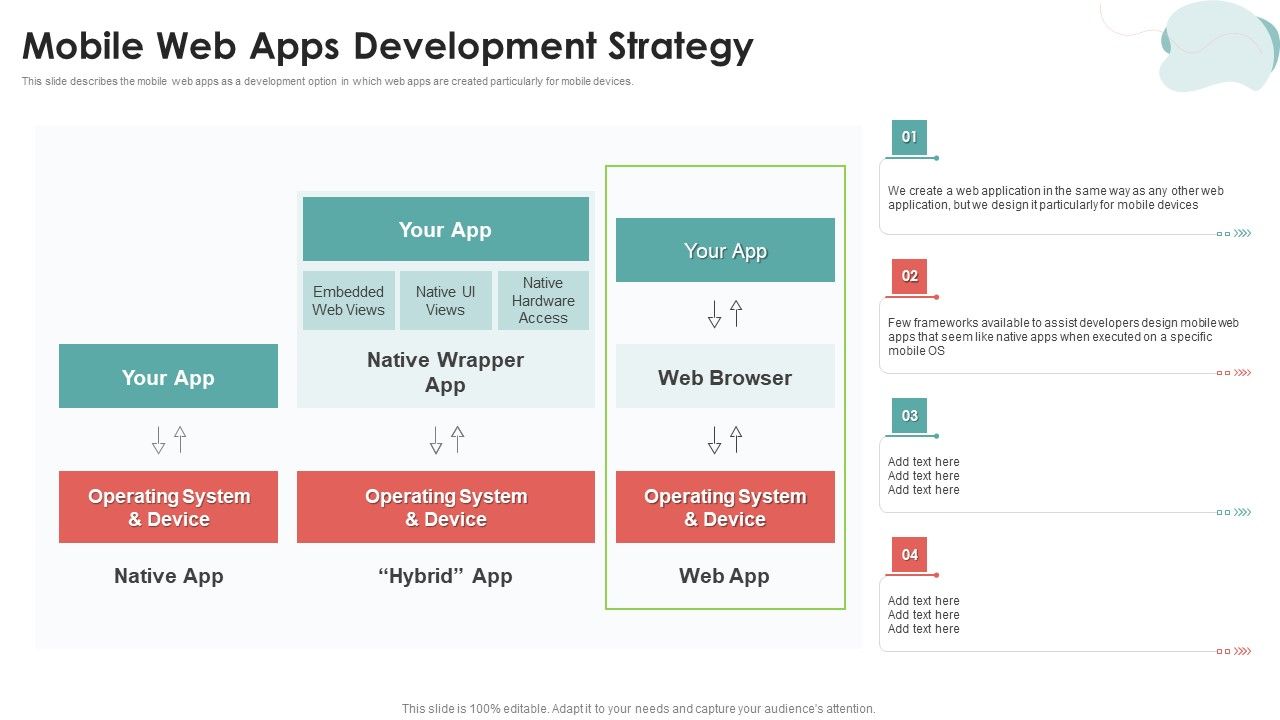Click the 'Native App' label
This screenshot has height=720, width=1280.
pos(169,576)
